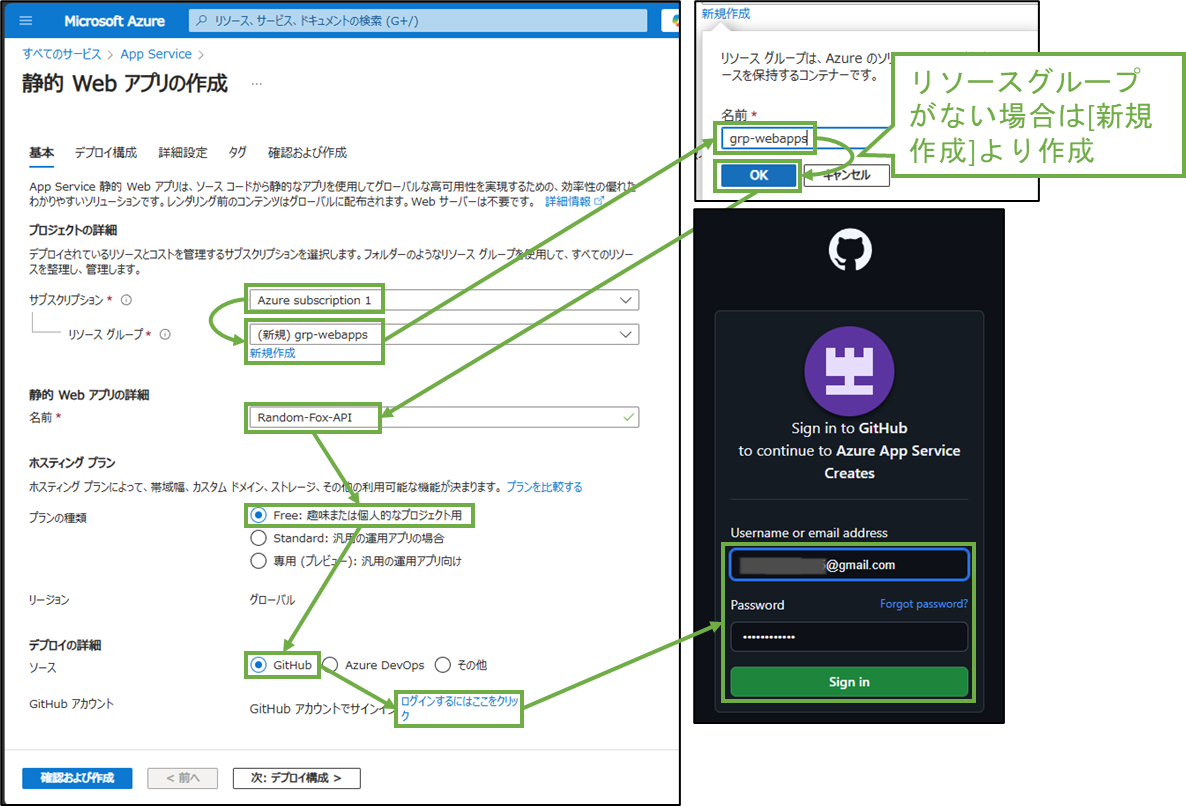1186x806 pixels.
Task: Click the GitHub Octocat logo
Action: [x=849, y=250]
